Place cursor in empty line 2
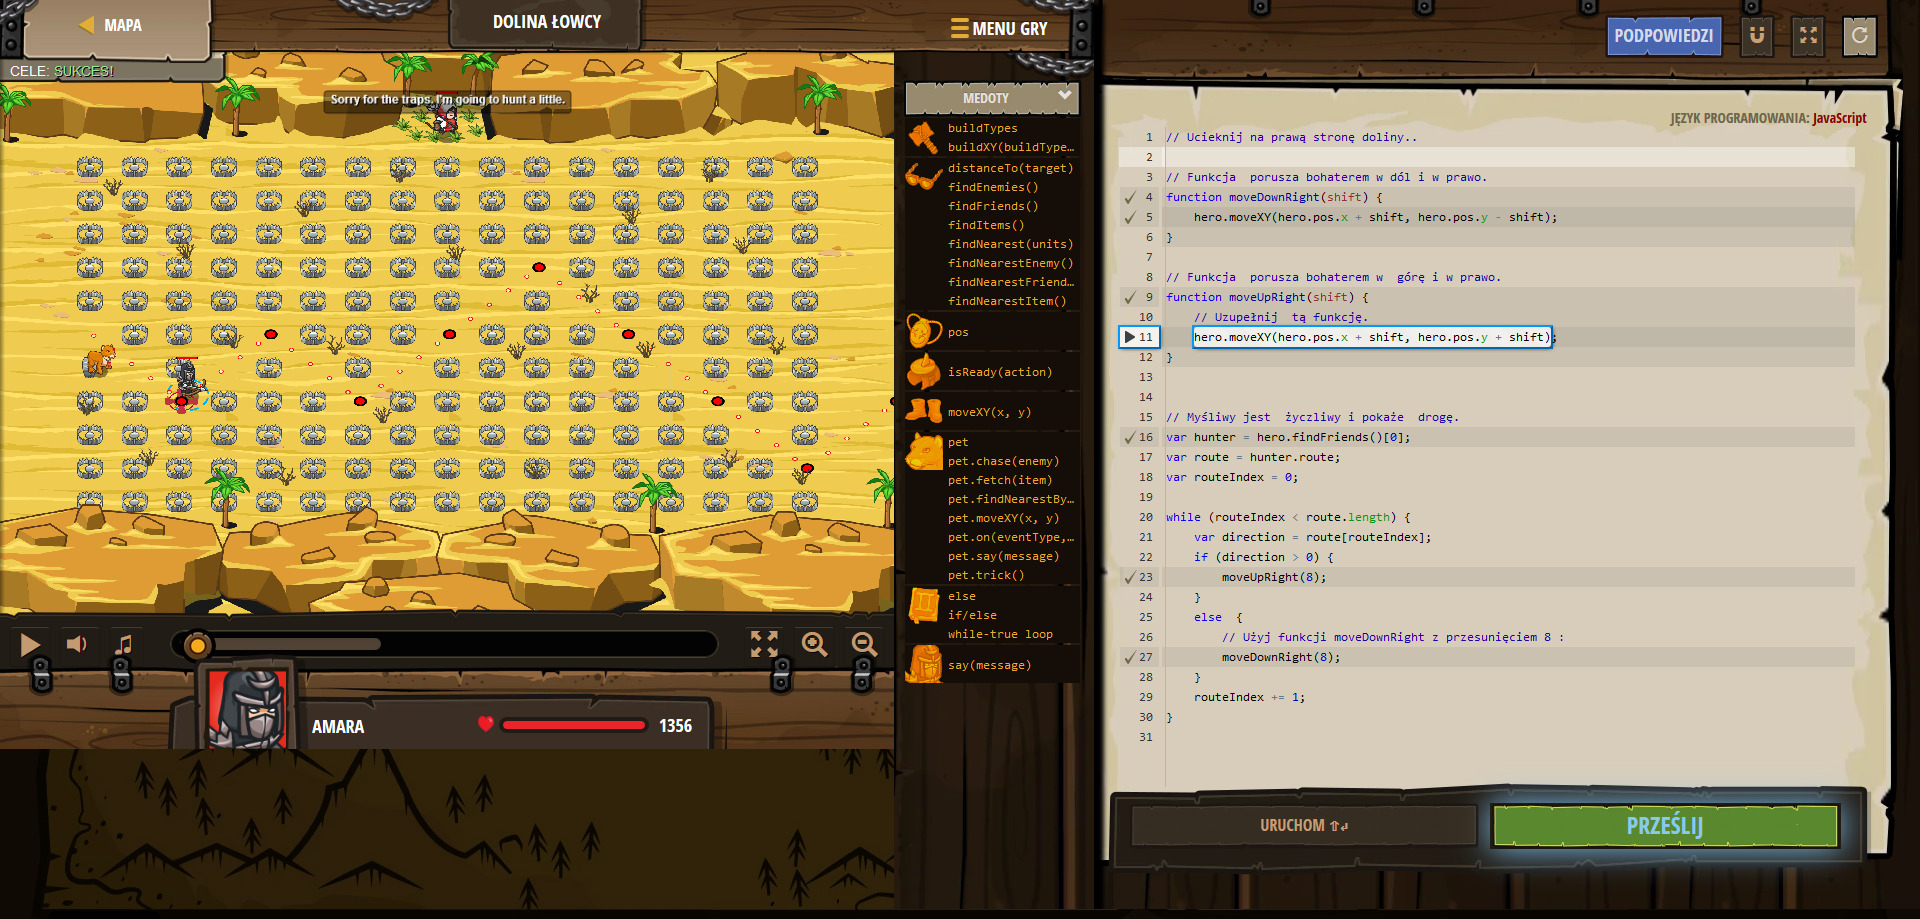 tap(1508, 157)
